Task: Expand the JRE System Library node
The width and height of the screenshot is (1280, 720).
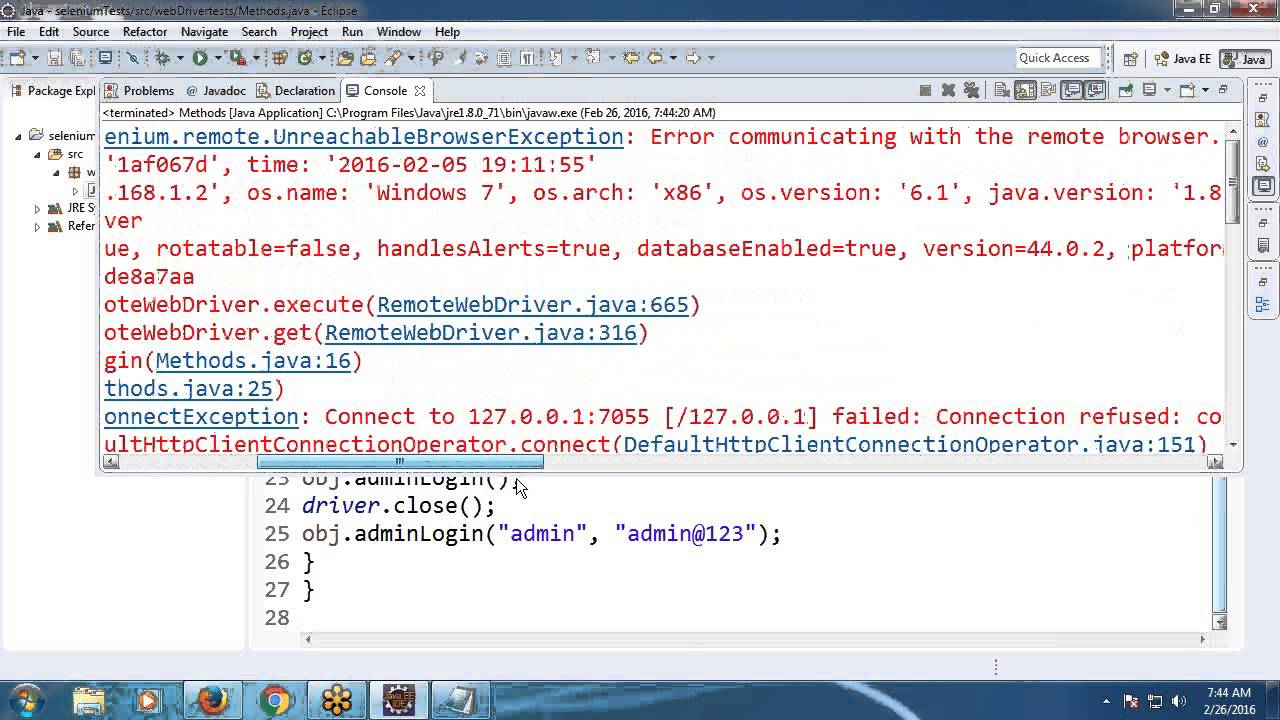Action: pyautogui.click(x=38, y=208)
